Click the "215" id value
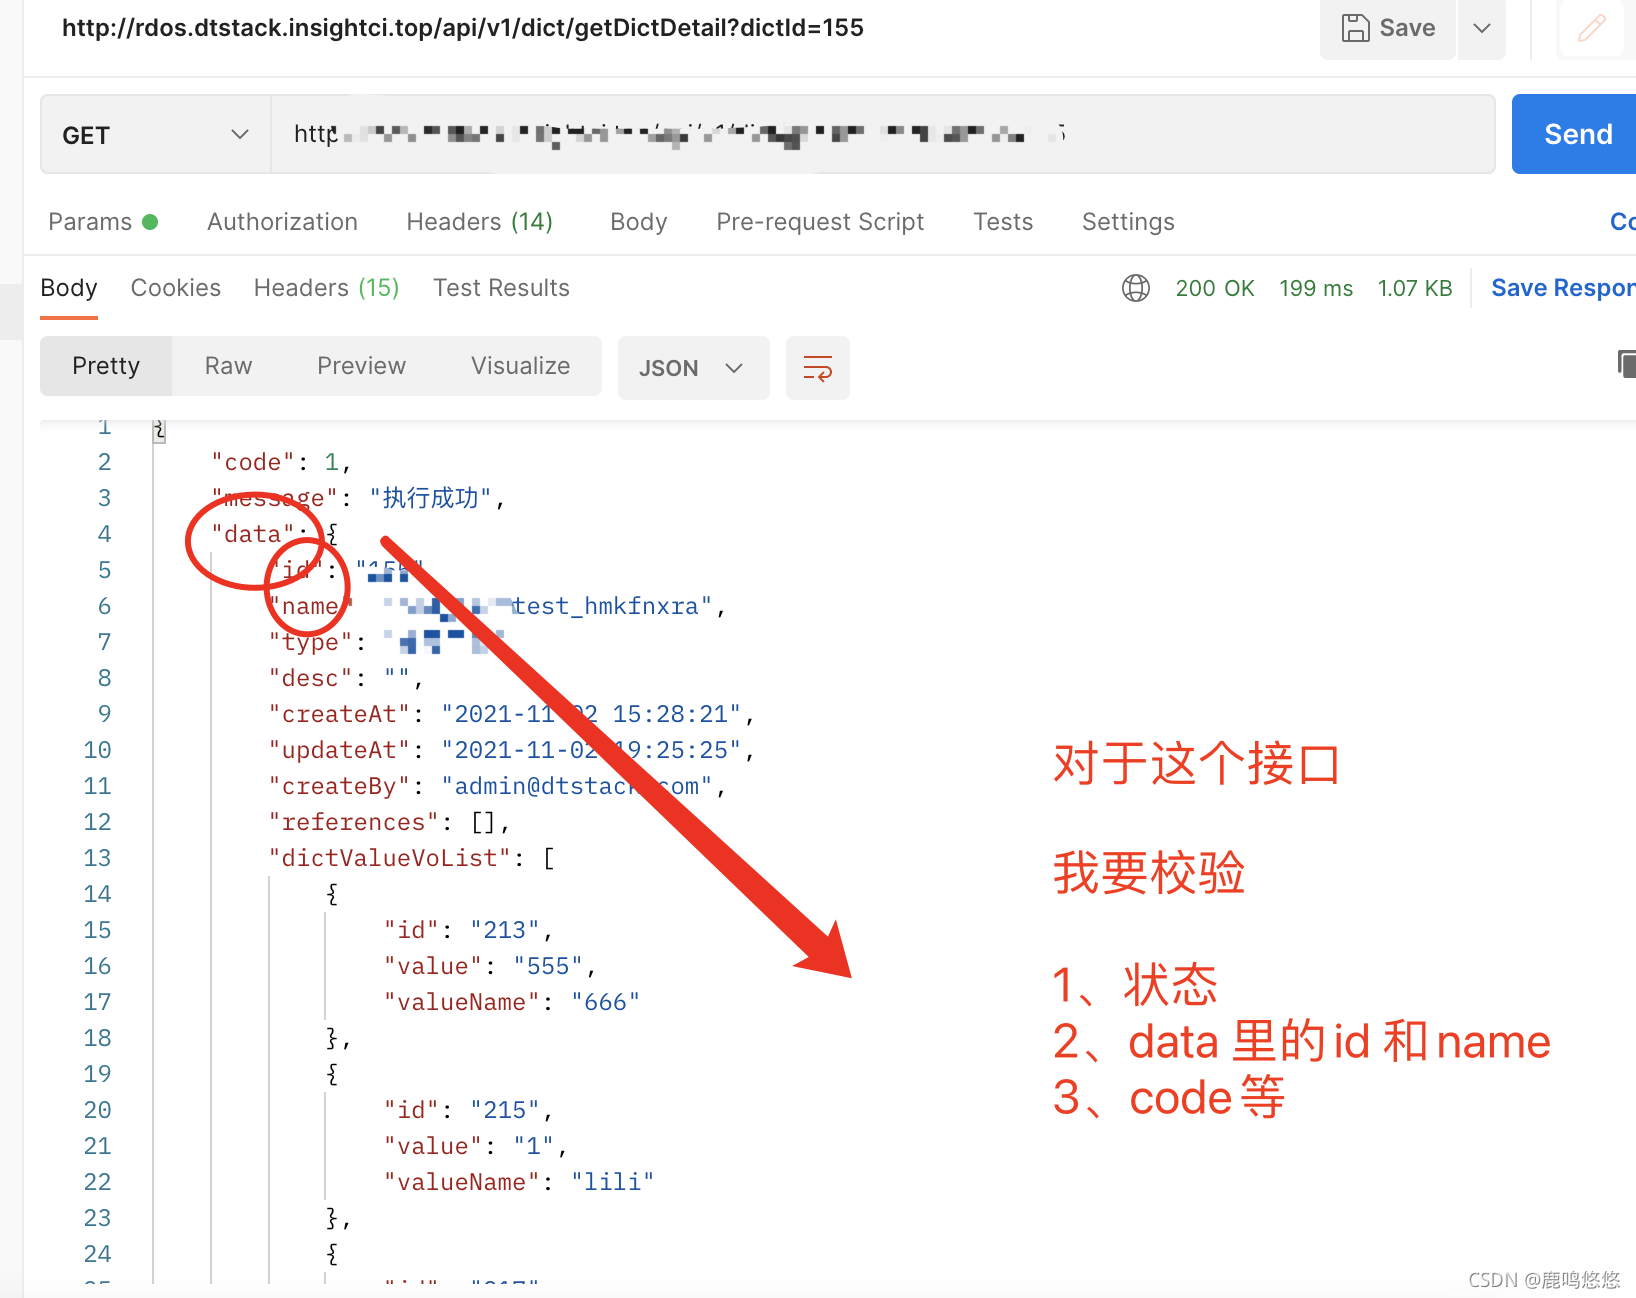Viewport: 1636px width, 1298px height. (x=505, y=1110)
